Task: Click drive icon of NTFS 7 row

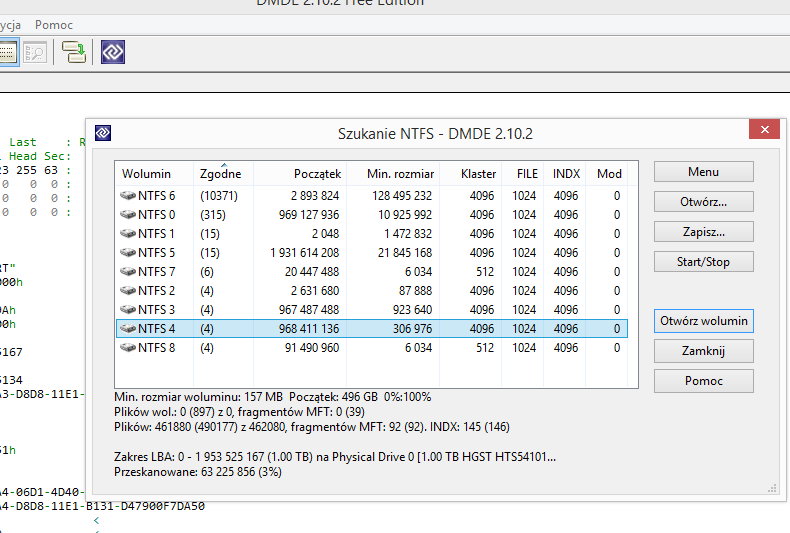Action: [128, 271]
